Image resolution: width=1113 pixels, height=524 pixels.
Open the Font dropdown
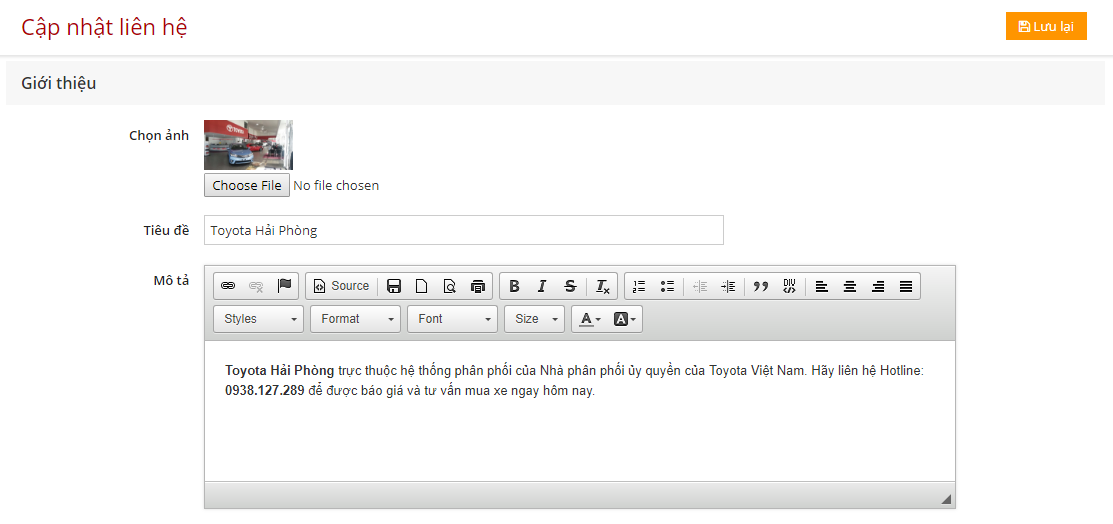pos(452,319)
